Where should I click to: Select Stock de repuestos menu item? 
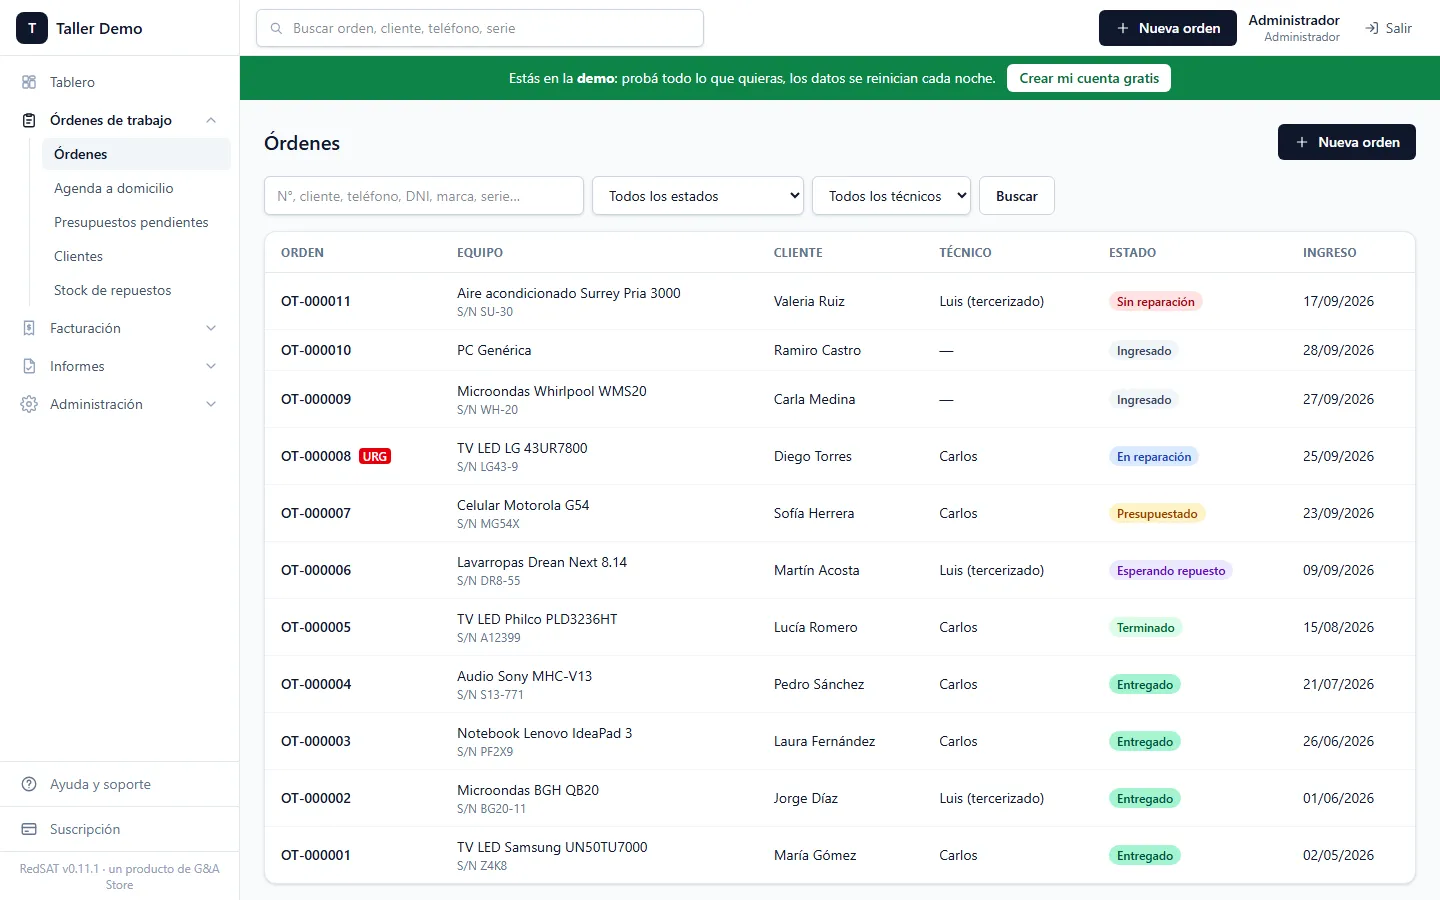click(x=113, y=290)
